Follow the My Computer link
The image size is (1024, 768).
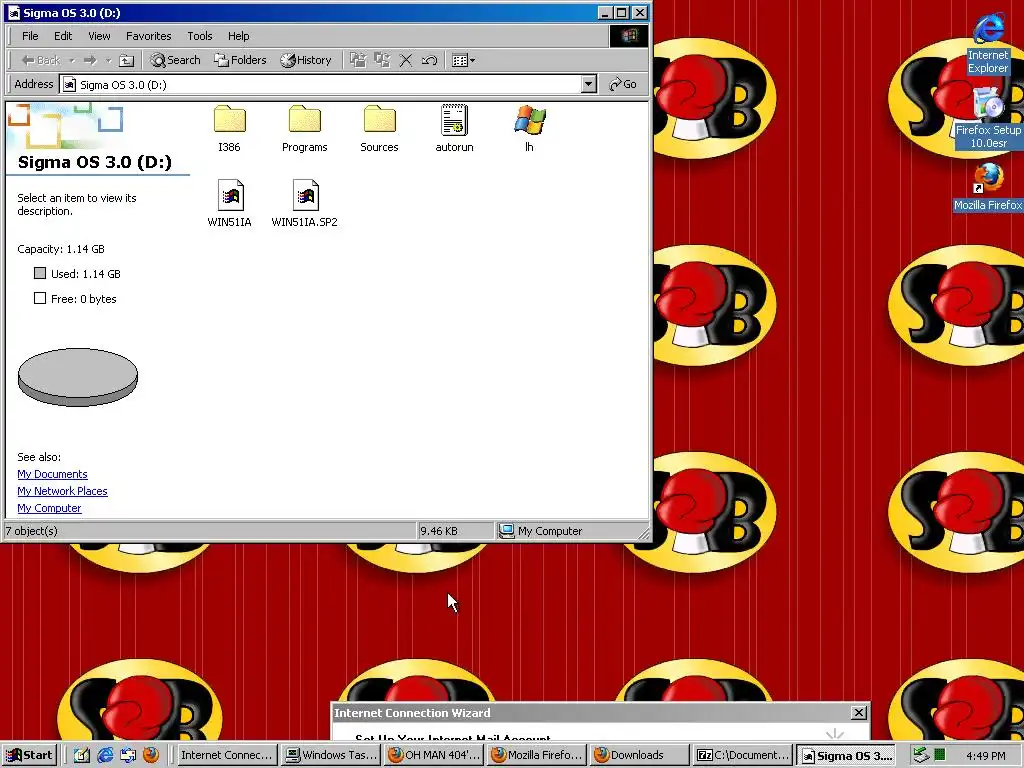[49, 508]
